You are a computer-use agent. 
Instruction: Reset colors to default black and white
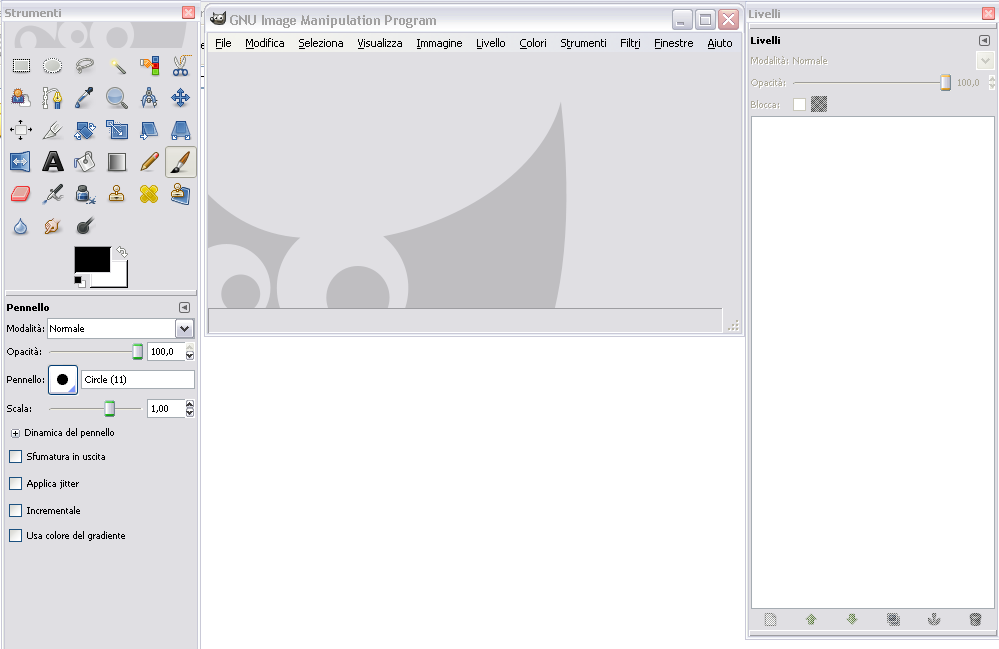tap(80, 282)
